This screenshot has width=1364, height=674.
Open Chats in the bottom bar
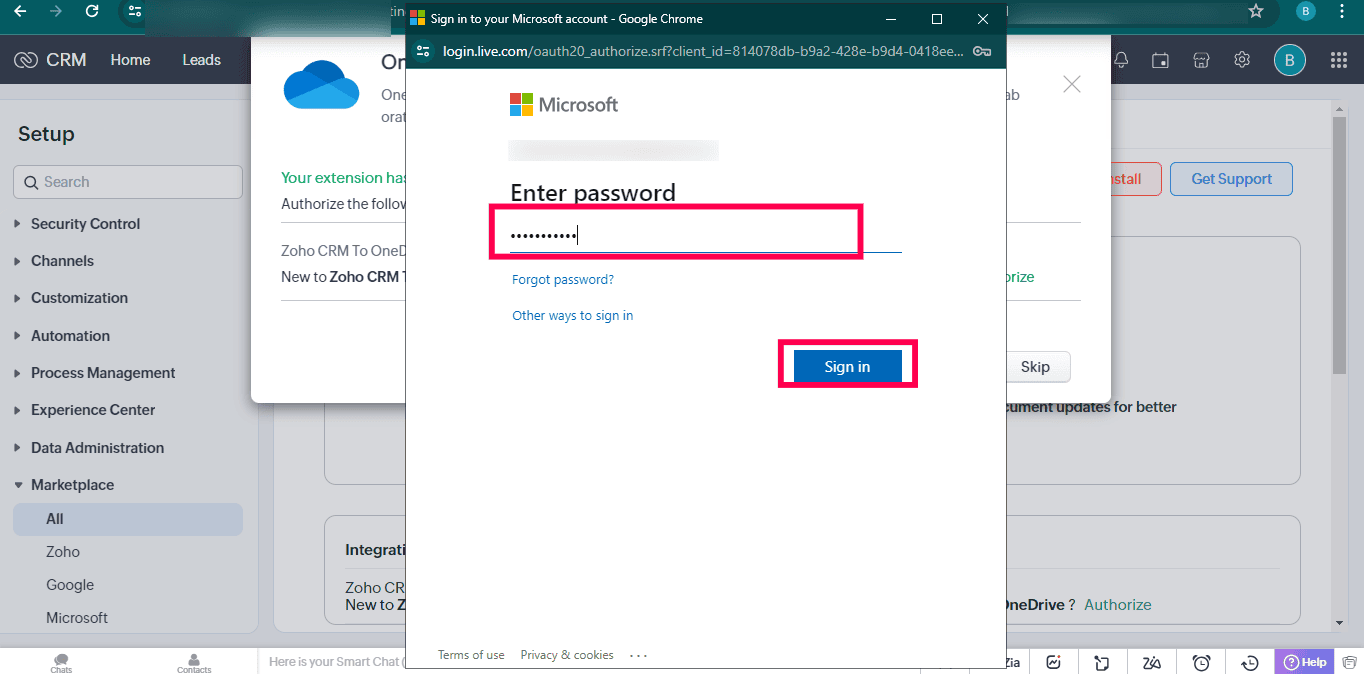pyautogui.click(x=61, y=663)
